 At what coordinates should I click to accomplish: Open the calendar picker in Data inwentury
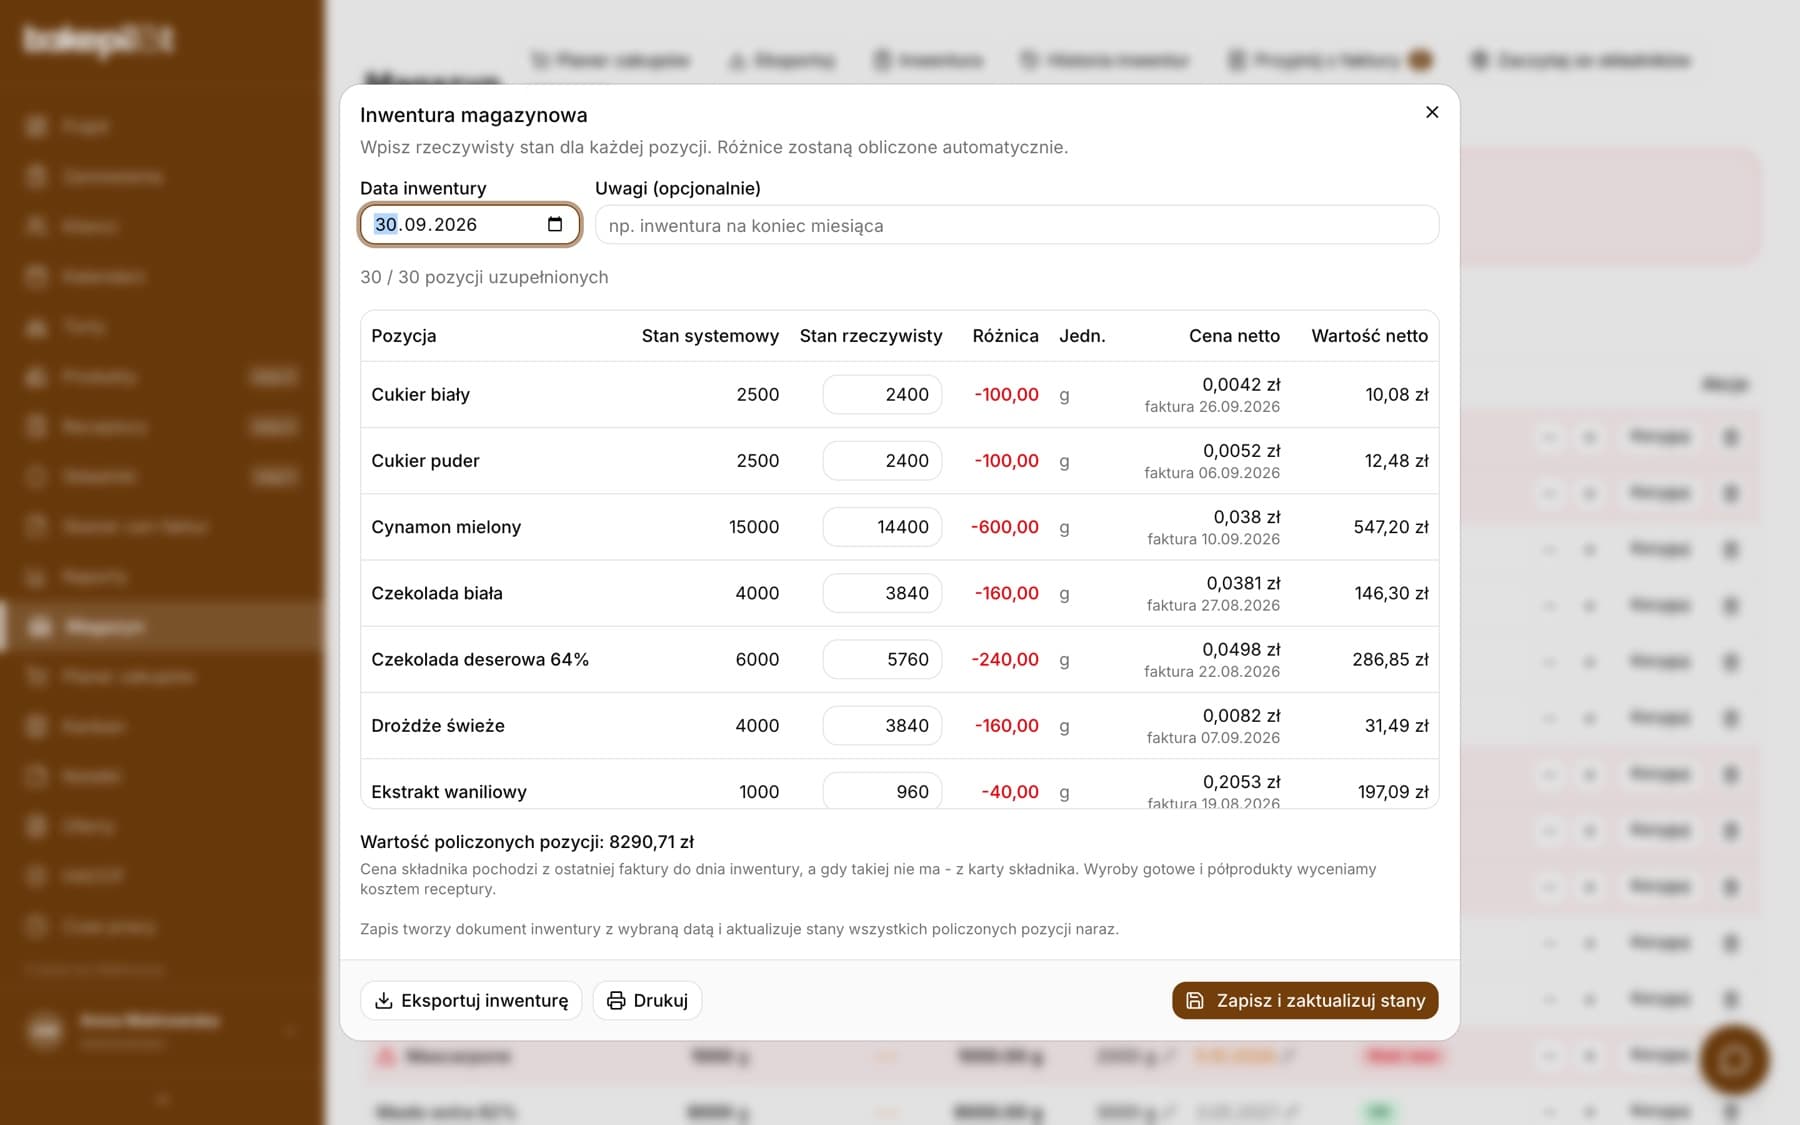pyautogui.click(x=555, y=224)
